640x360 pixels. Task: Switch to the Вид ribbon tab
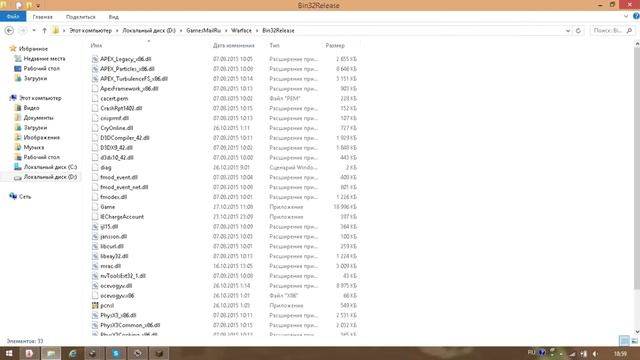113,17
